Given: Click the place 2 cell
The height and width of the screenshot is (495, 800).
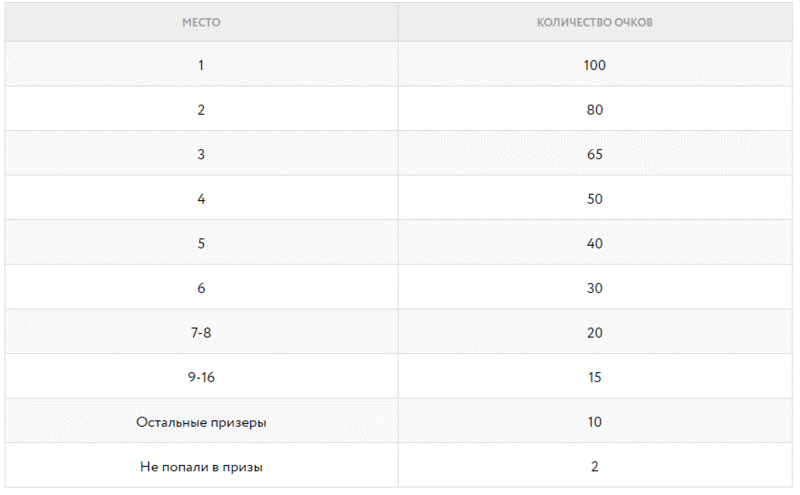Looking at the screenshot, I should [201, 109].
